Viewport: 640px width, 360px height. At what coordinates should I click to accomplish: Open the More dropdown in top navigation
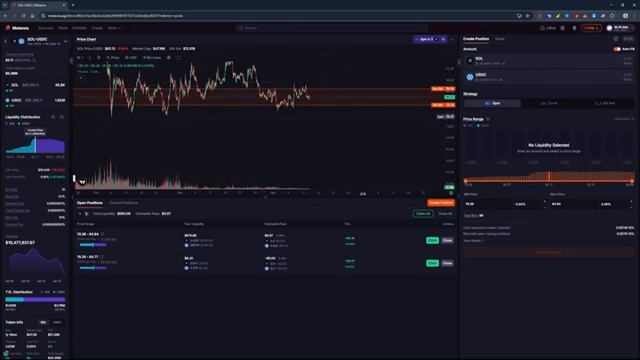(x=114, y=28)
